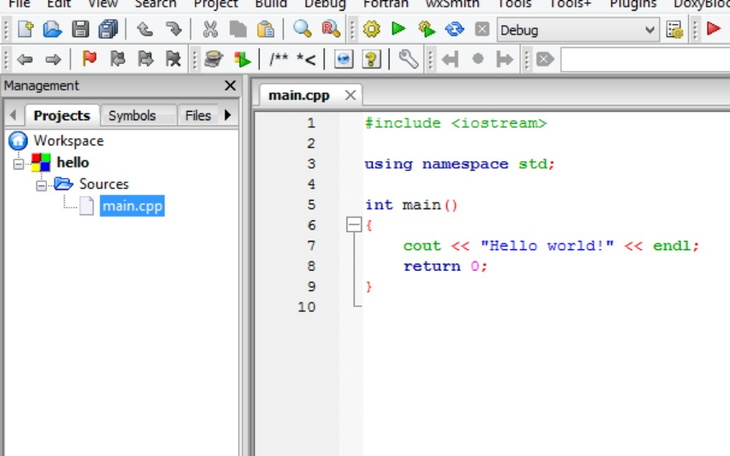Screen dimensions: 730x456
Task: Collapse the Sources folder node
Action: pyautogui.click(x=41, y=185)
